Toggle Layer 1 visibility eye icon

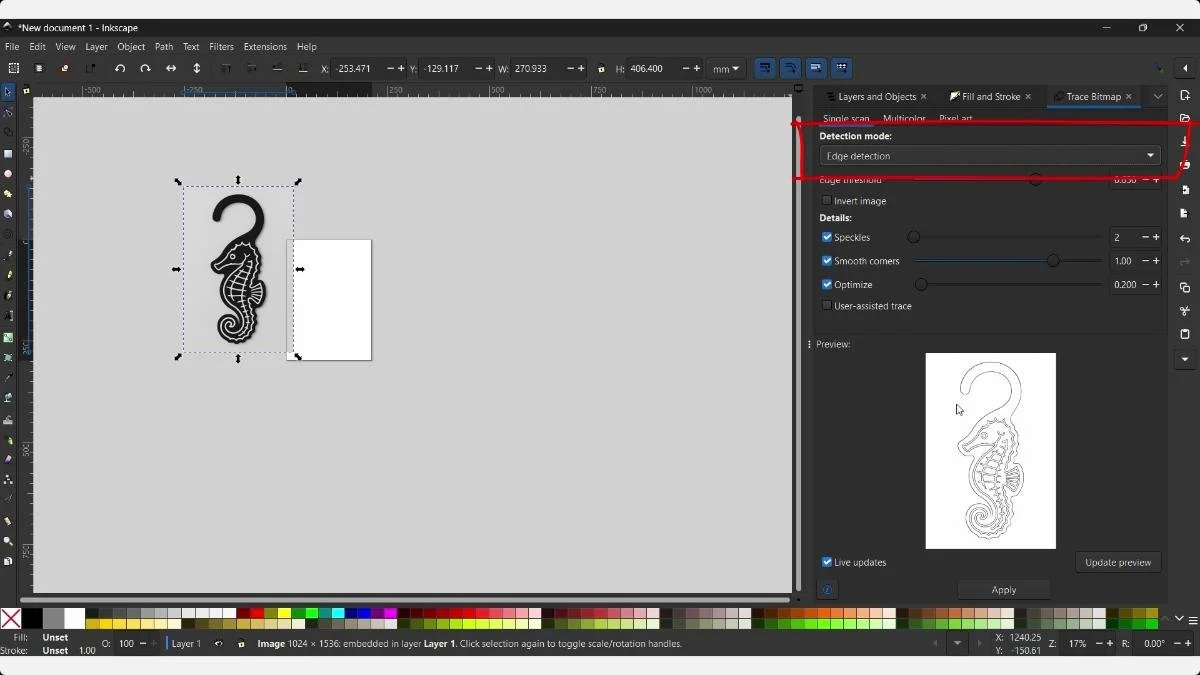point(218,644)
